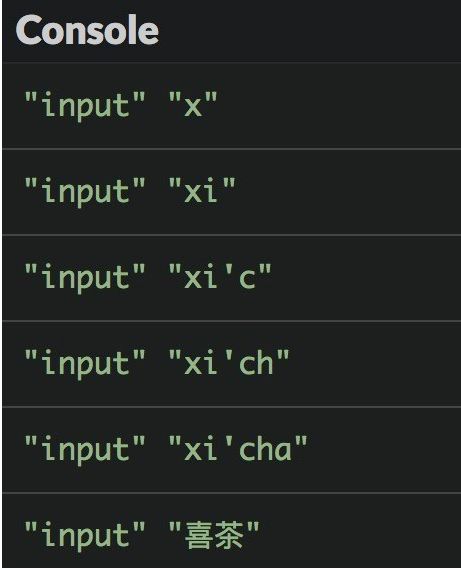Click "input" label in the "喜茶" row
Image resolution: width=461 pixels, height=570 pixels.
tap(85, 535)
